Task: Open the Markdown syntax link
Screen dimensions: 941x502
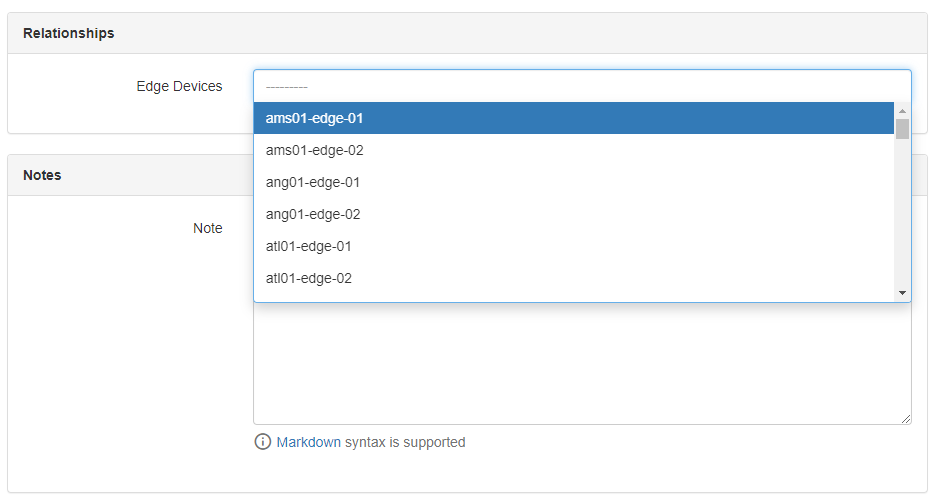Action: pos(308,442)
